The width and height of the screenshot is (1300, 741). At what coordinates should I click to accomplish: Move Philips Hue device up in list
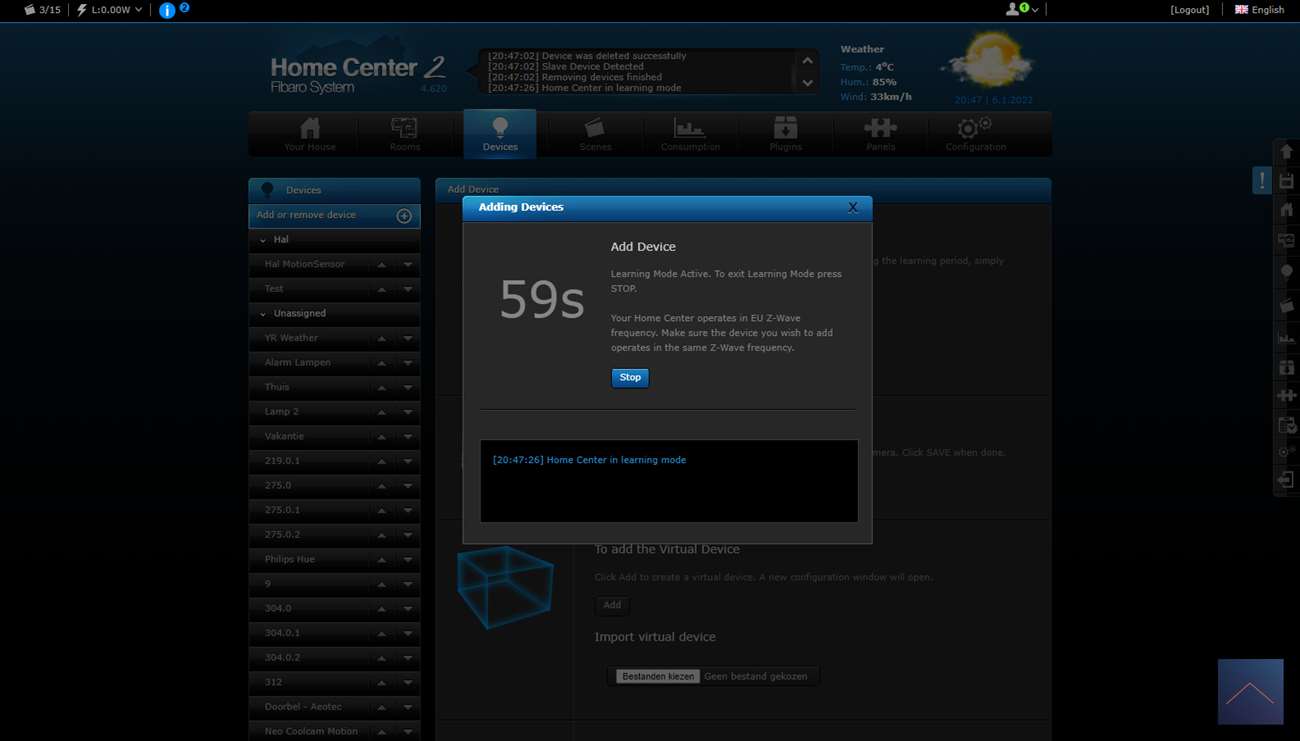click(x=381, y=560)
